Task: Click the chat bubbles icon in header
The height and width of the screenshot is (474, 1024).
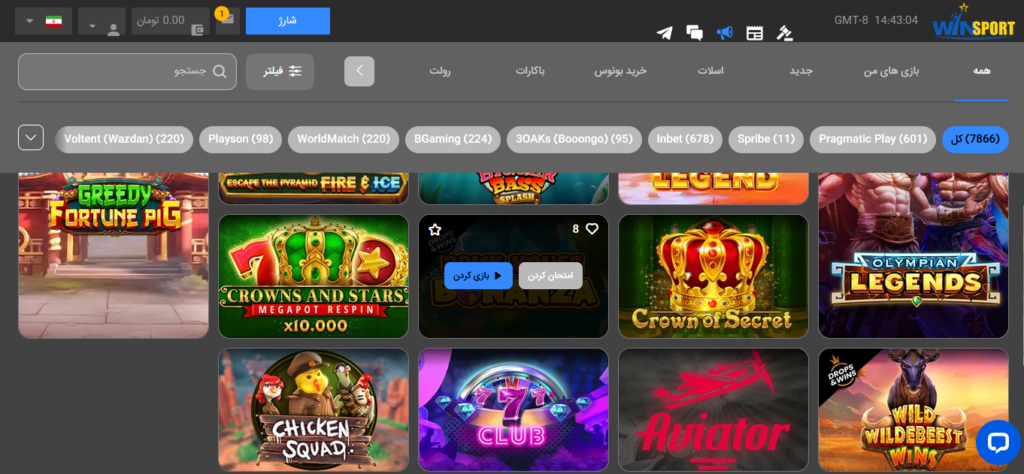Action: click(695, 33)
